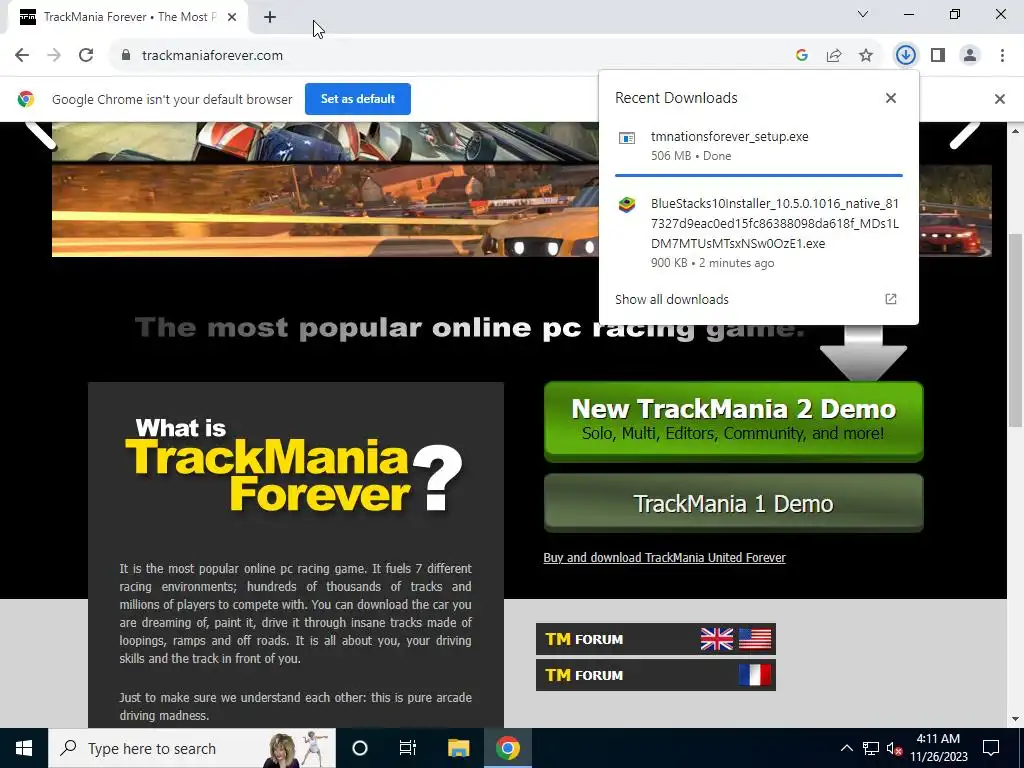The width and height of the screenshot is (1024, 768).
Task: Click the vertical page scrollbar thumb
Action: pos(1016,330)
